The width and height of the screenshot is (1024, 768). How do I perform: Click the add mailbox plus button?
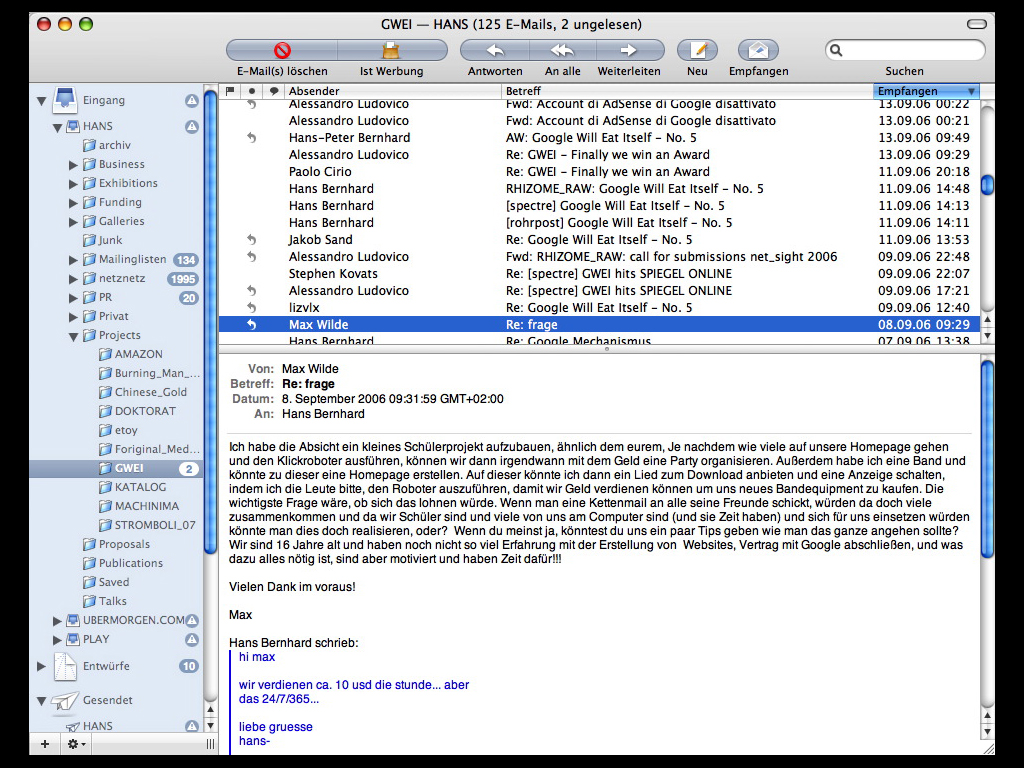44,744
